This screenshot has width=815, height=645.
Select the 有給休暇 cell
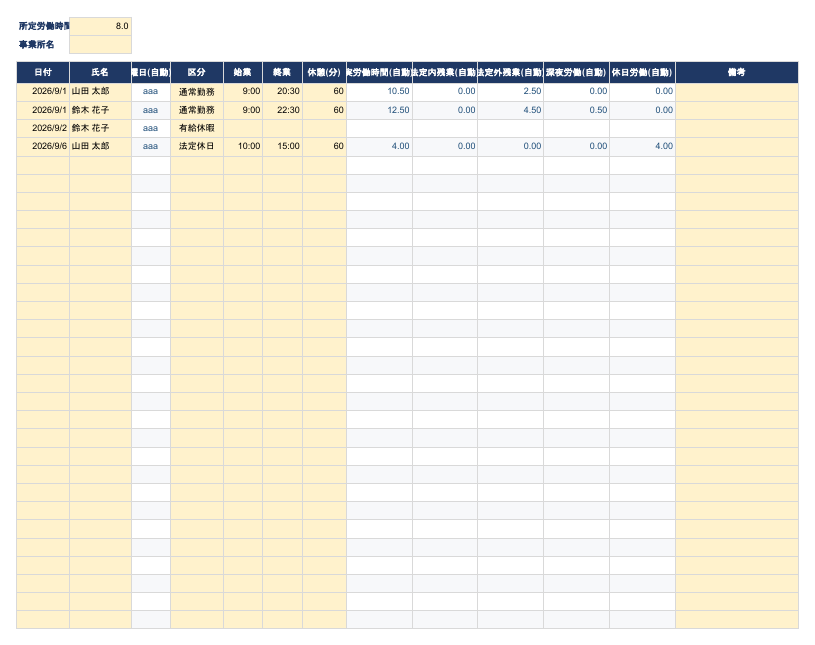[197, 128]
